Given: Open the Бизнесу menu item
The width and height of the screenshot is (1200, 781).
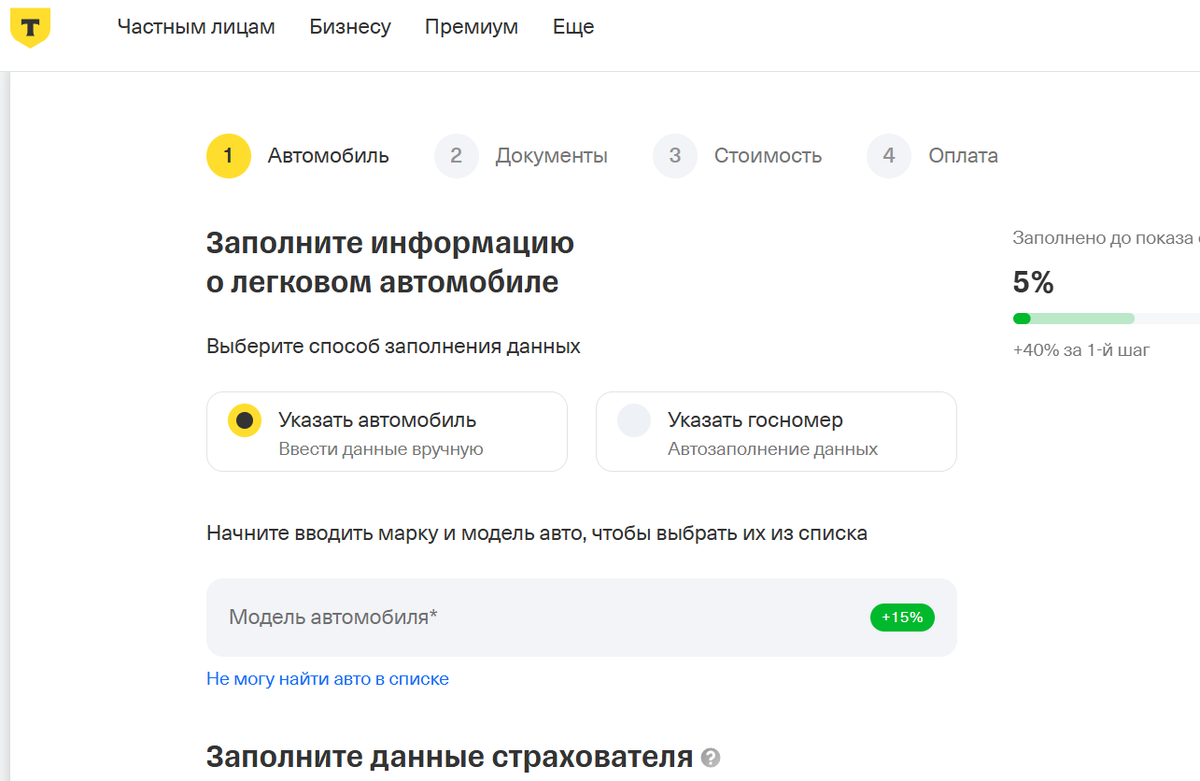Looking at the screenshot, I should coord(350,27).
